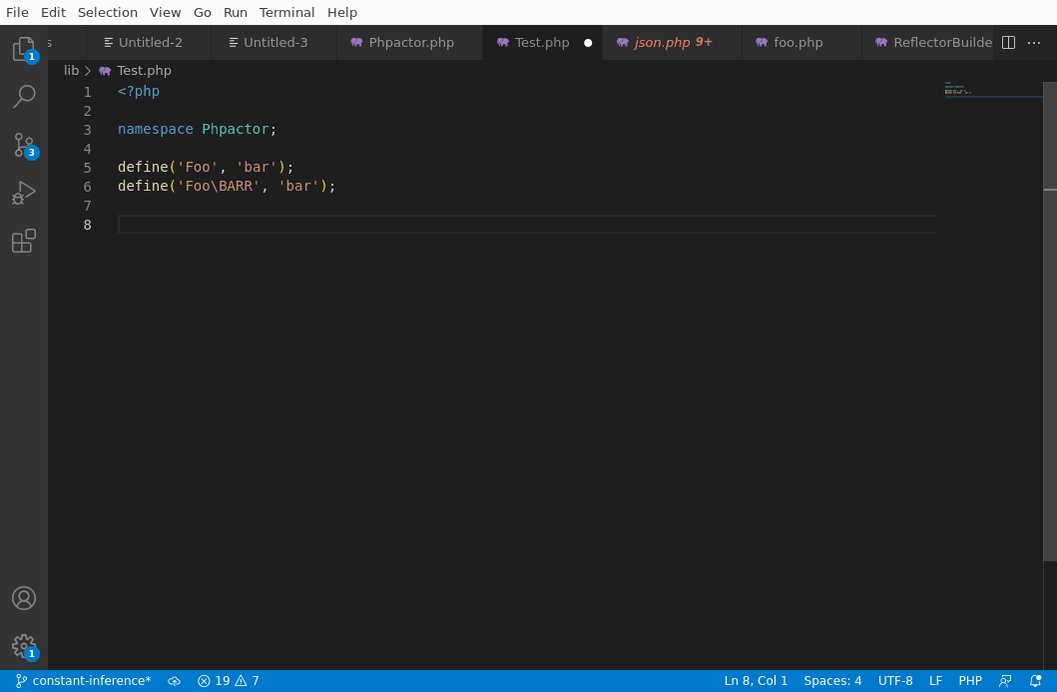Switch to the Phpactor.php tab
Viewport: 1057px width, 692px height.
pyautogui.click(x=410, y=42)
